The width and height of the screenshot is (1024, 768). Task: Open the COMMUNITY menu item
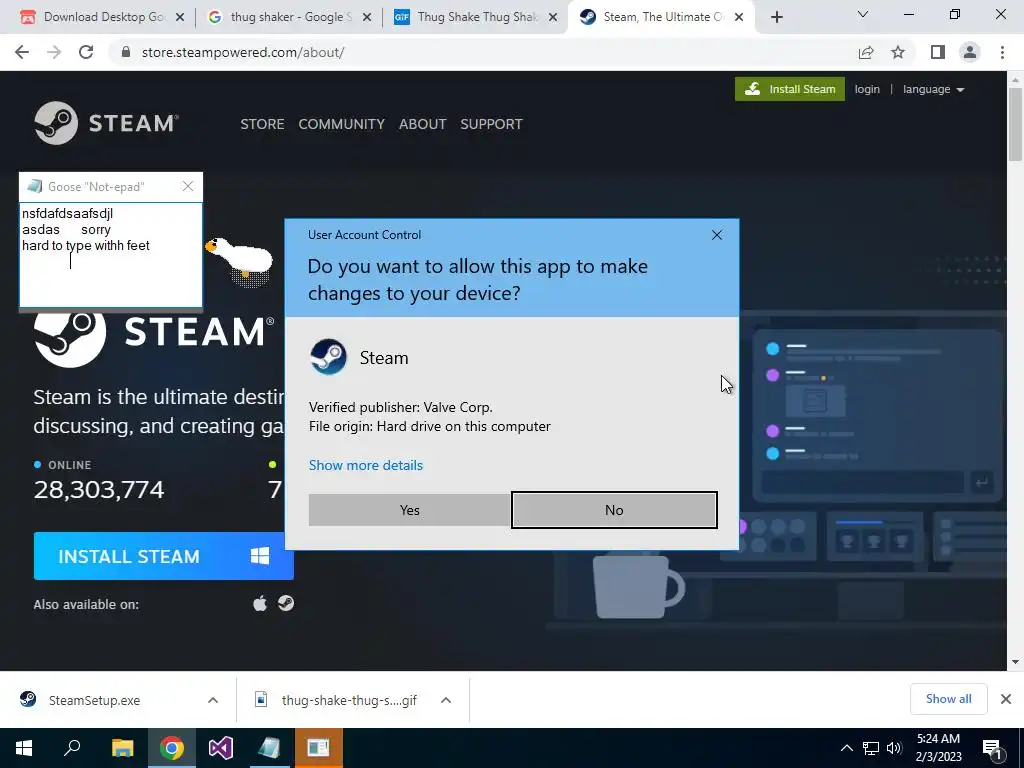342,124
